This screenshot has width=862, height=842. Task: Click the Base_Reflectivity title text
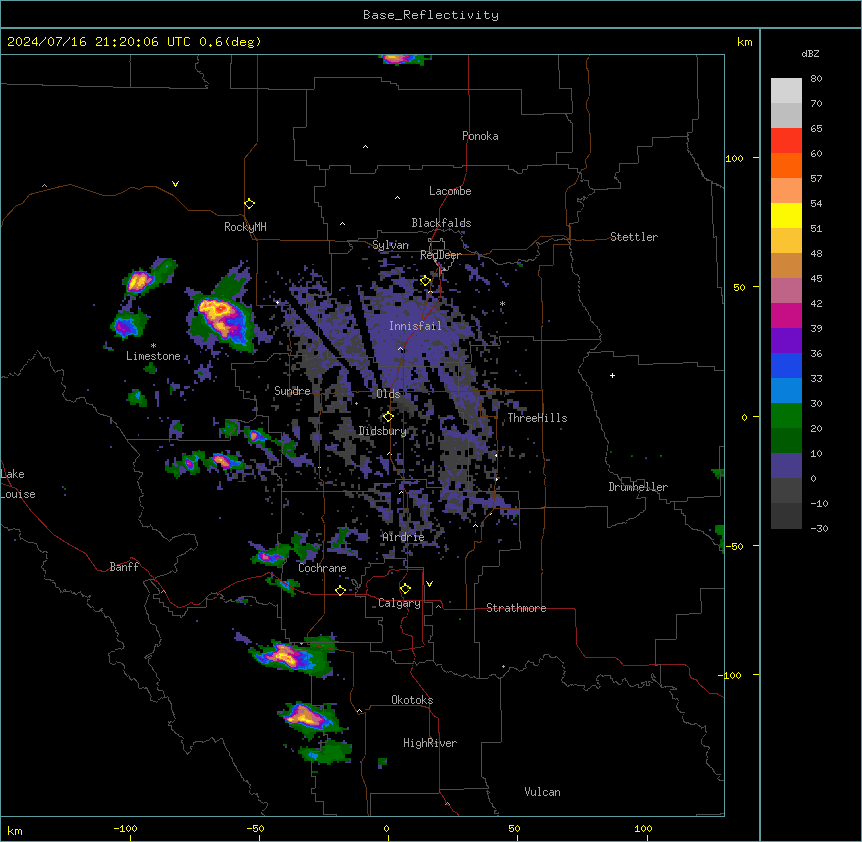click(431, 15)
